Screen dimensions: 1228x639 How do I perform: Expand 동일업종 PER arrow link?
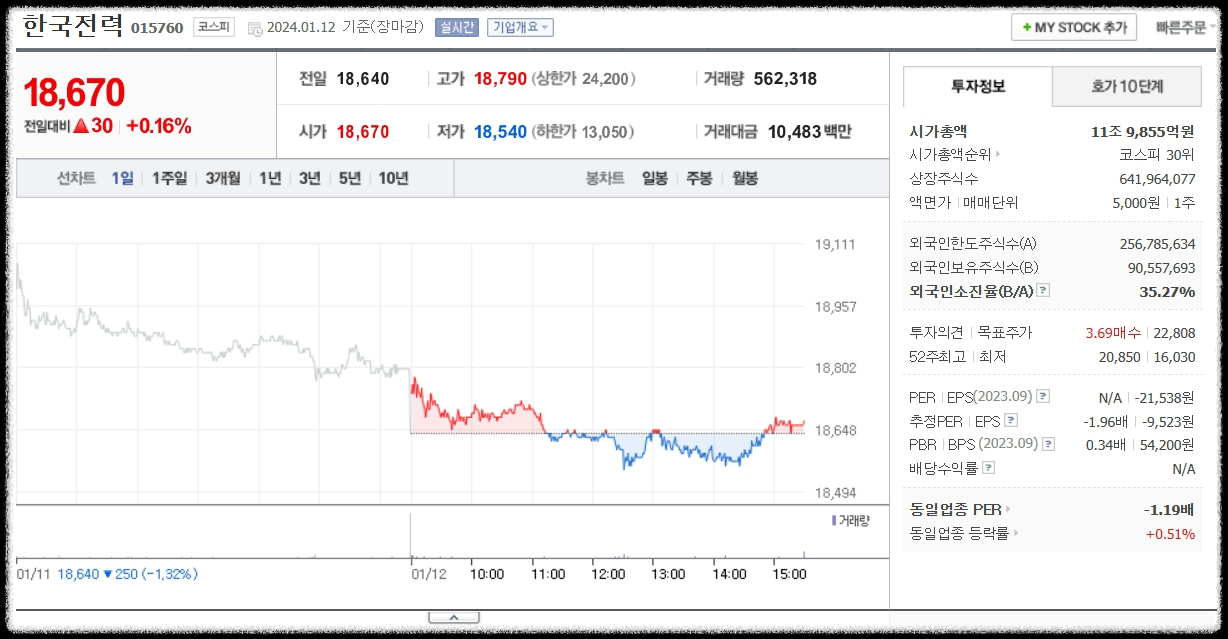click(x=1008, y=510)
